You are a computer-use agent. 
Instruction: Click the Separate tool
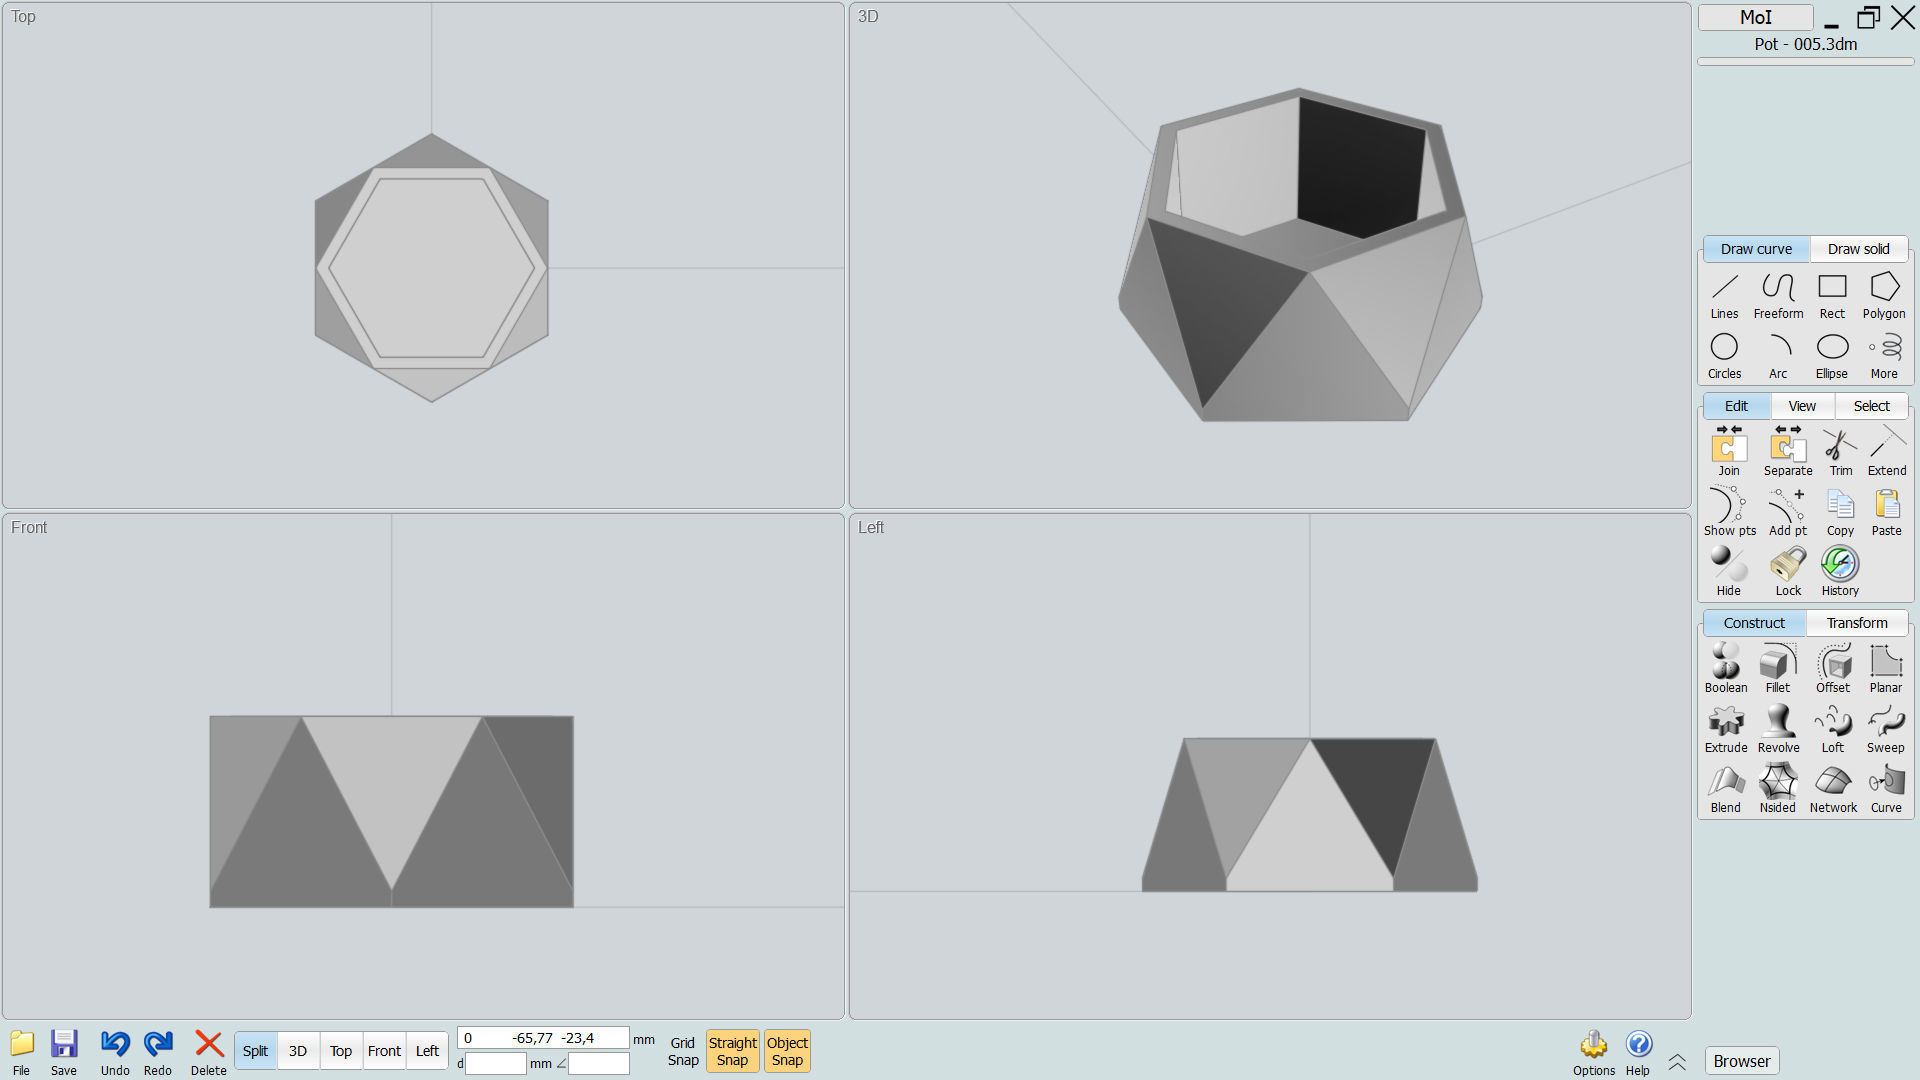click(1788, 452)
